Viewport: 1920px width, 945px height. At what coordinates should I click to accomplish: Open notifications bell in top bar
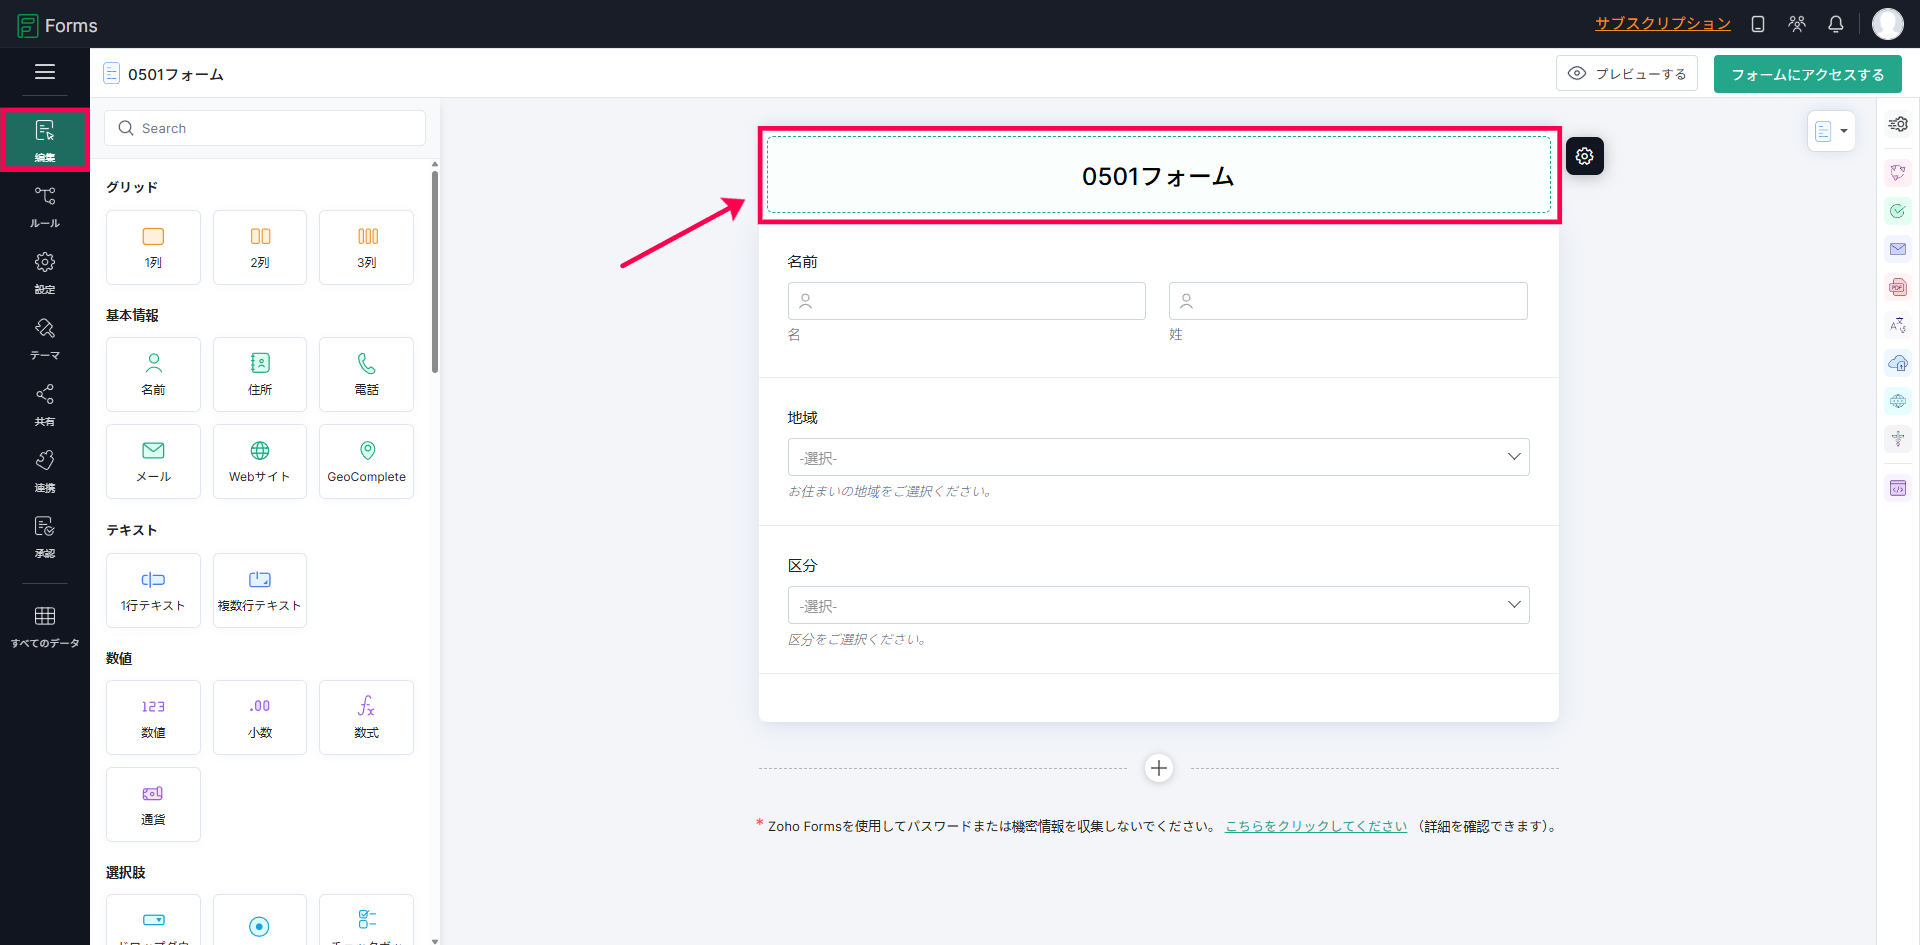point(1836,24)
